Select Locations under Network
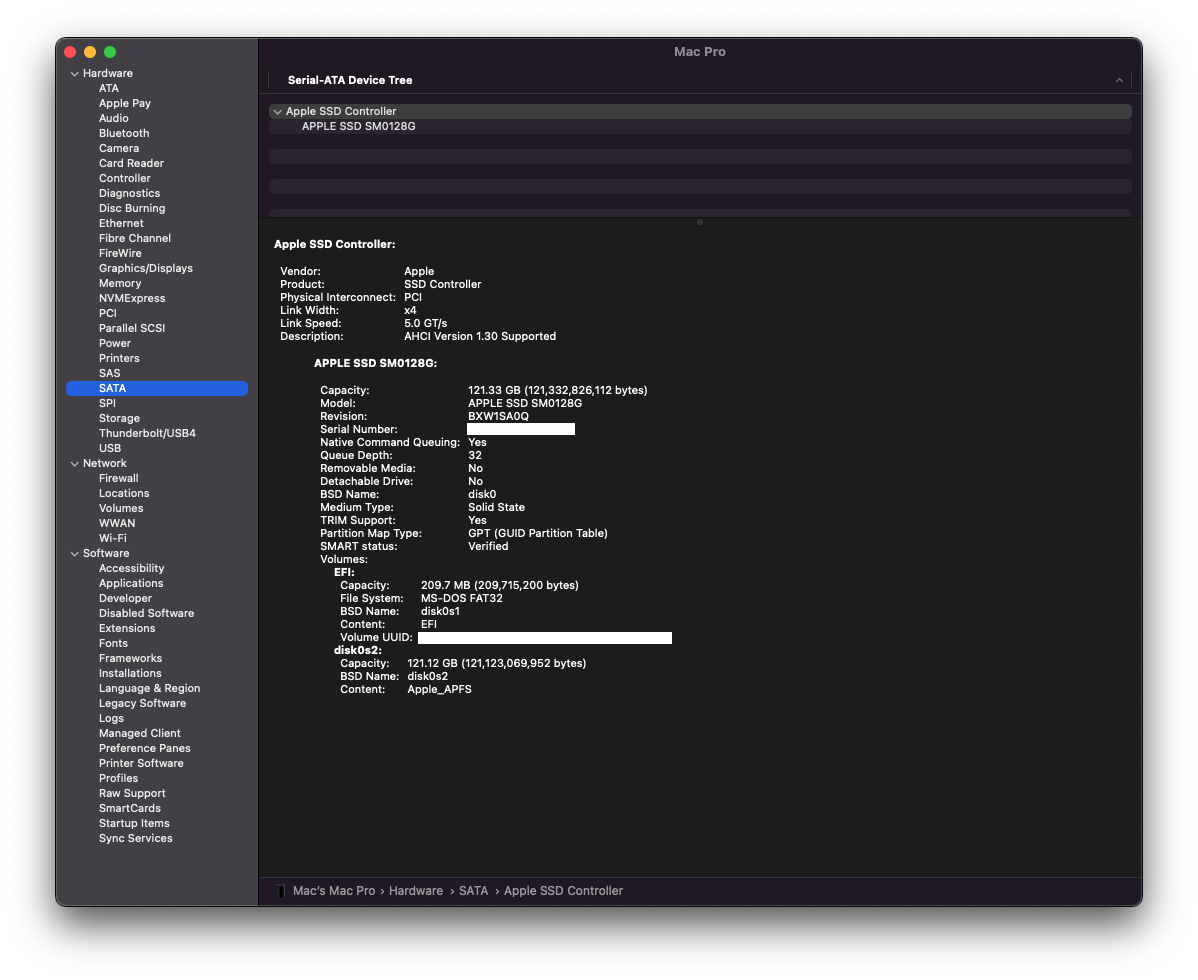This screenshot has height=980, width=1198. click(124, 493)
